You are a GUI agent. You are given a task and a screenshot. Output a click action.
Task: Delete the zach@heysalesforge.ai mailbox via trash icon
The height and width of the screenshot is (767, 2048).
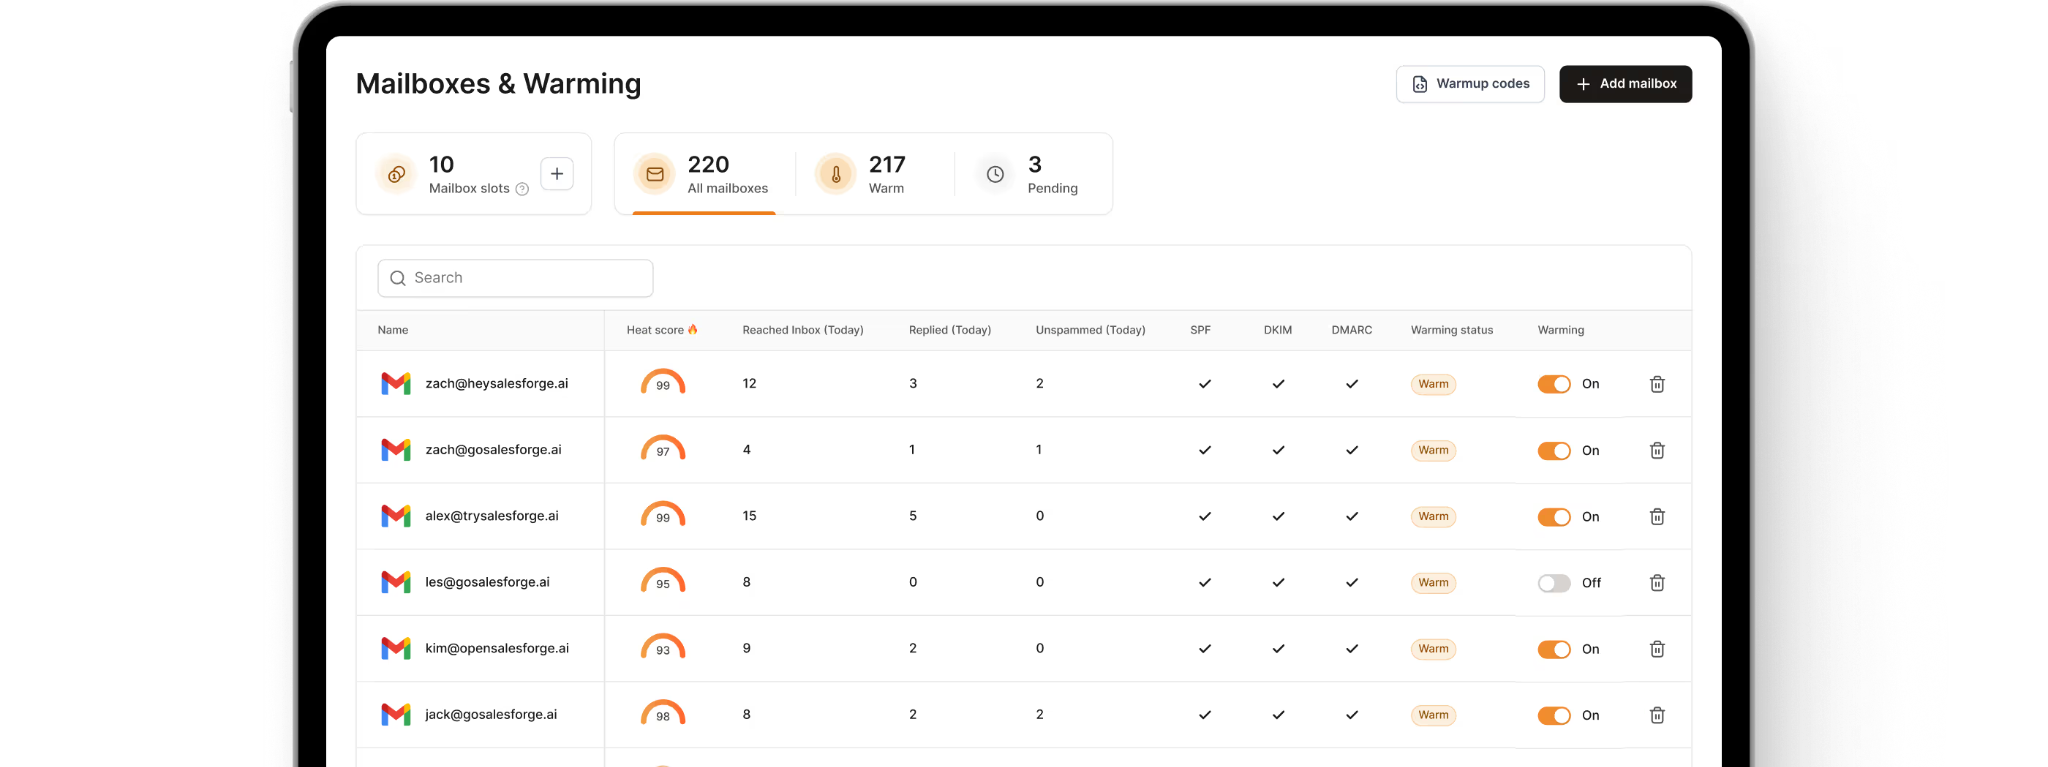coord(1657,384)
